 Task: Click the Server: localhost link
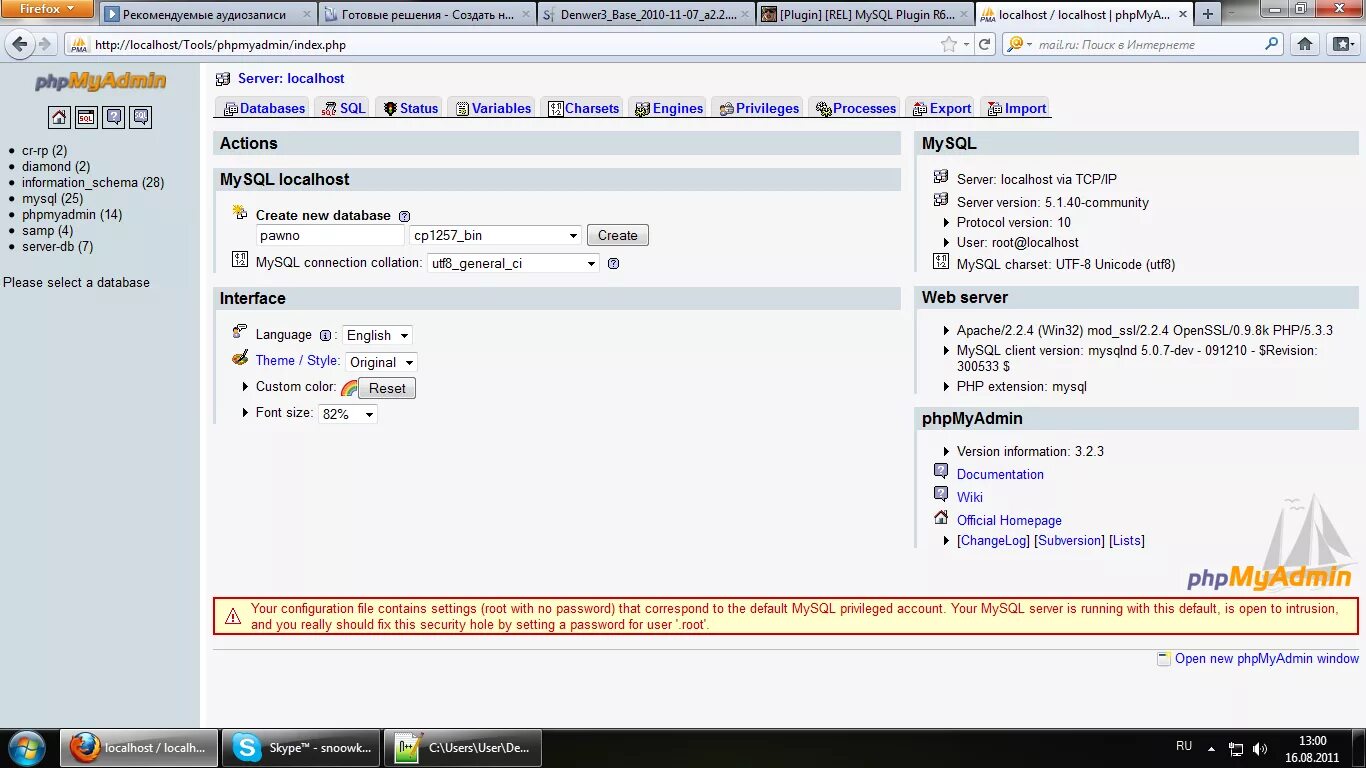pyautogui.click(x=291, y=78)
